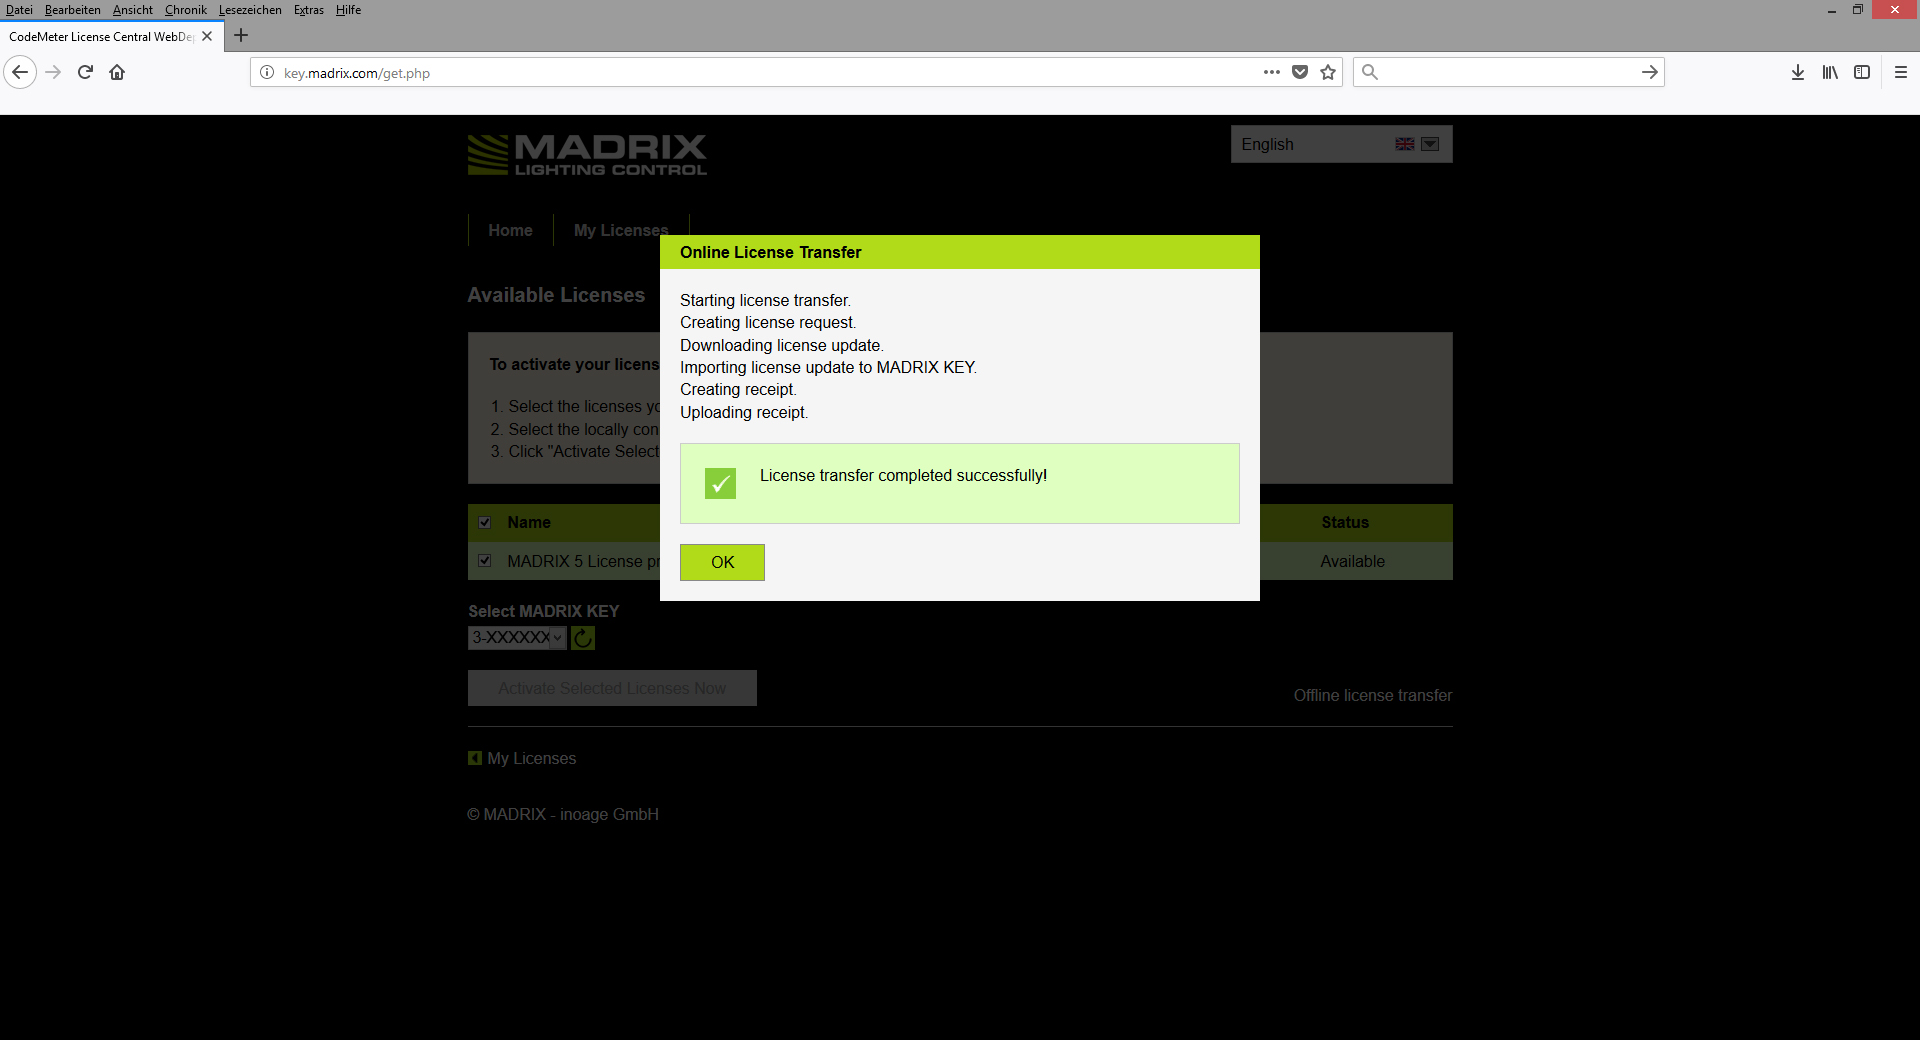Open the Datei menu
1920x1040 pixels.
[19, 10]
